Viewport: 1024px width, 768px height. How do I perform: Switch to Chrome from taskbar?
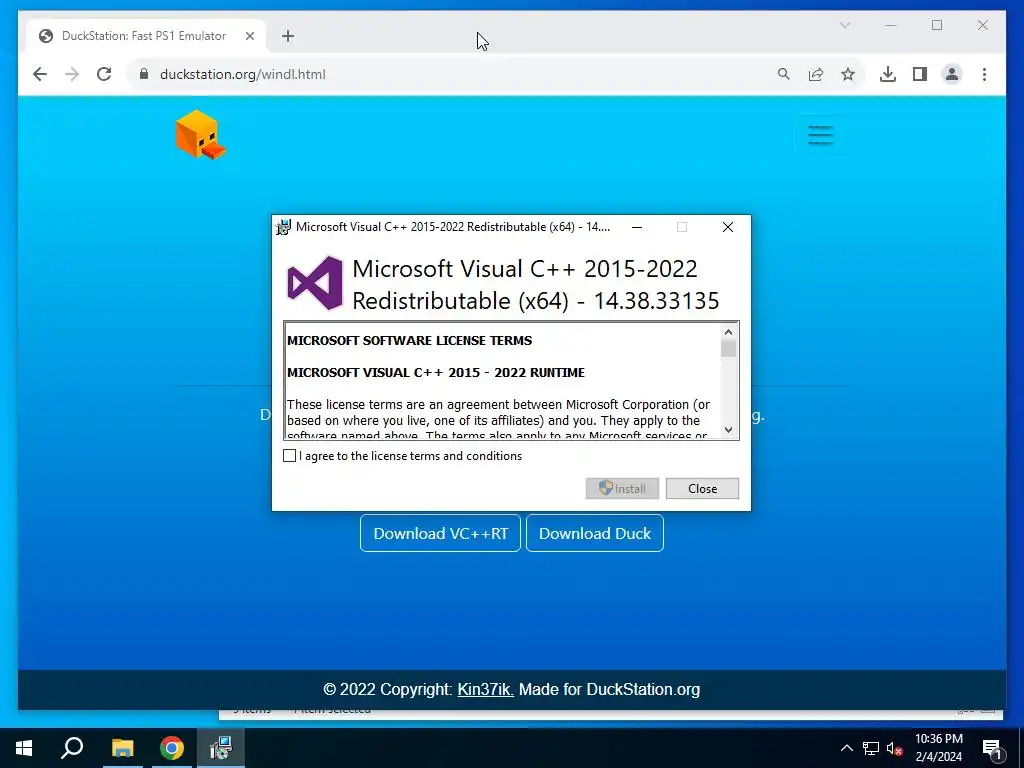tap(172, 748)
